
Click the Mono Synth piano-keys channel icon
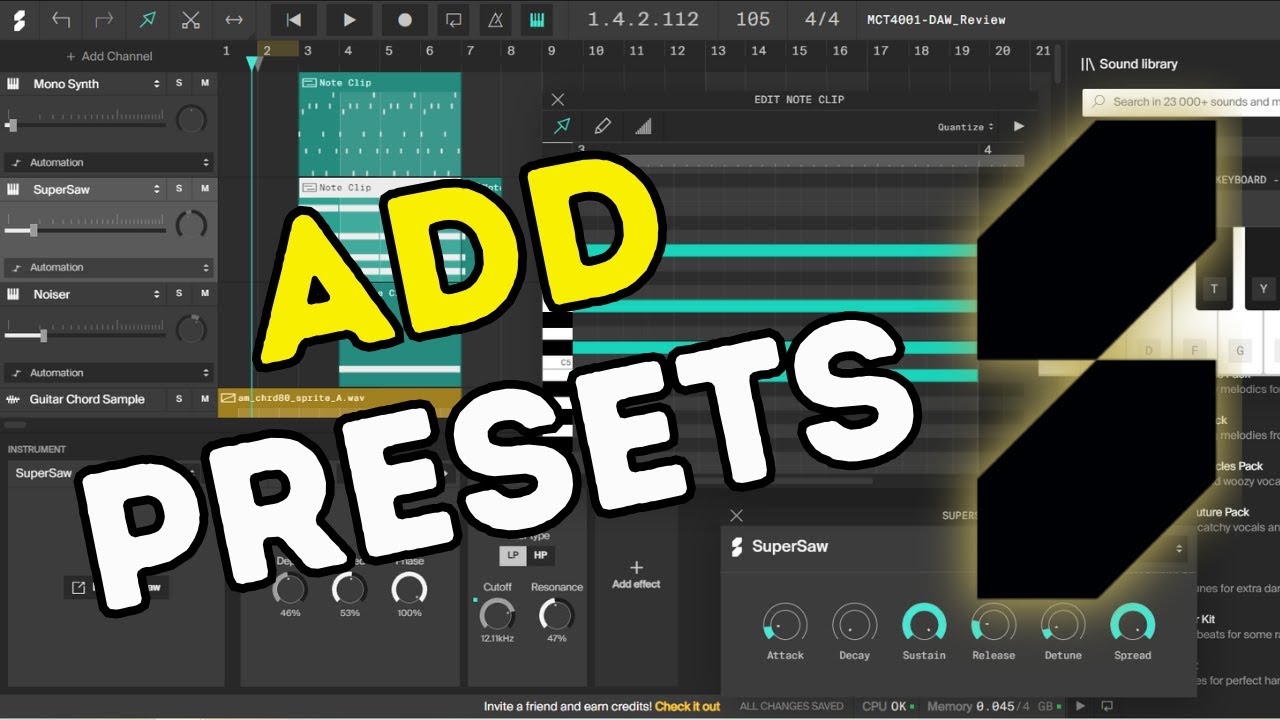coord(14,84)
